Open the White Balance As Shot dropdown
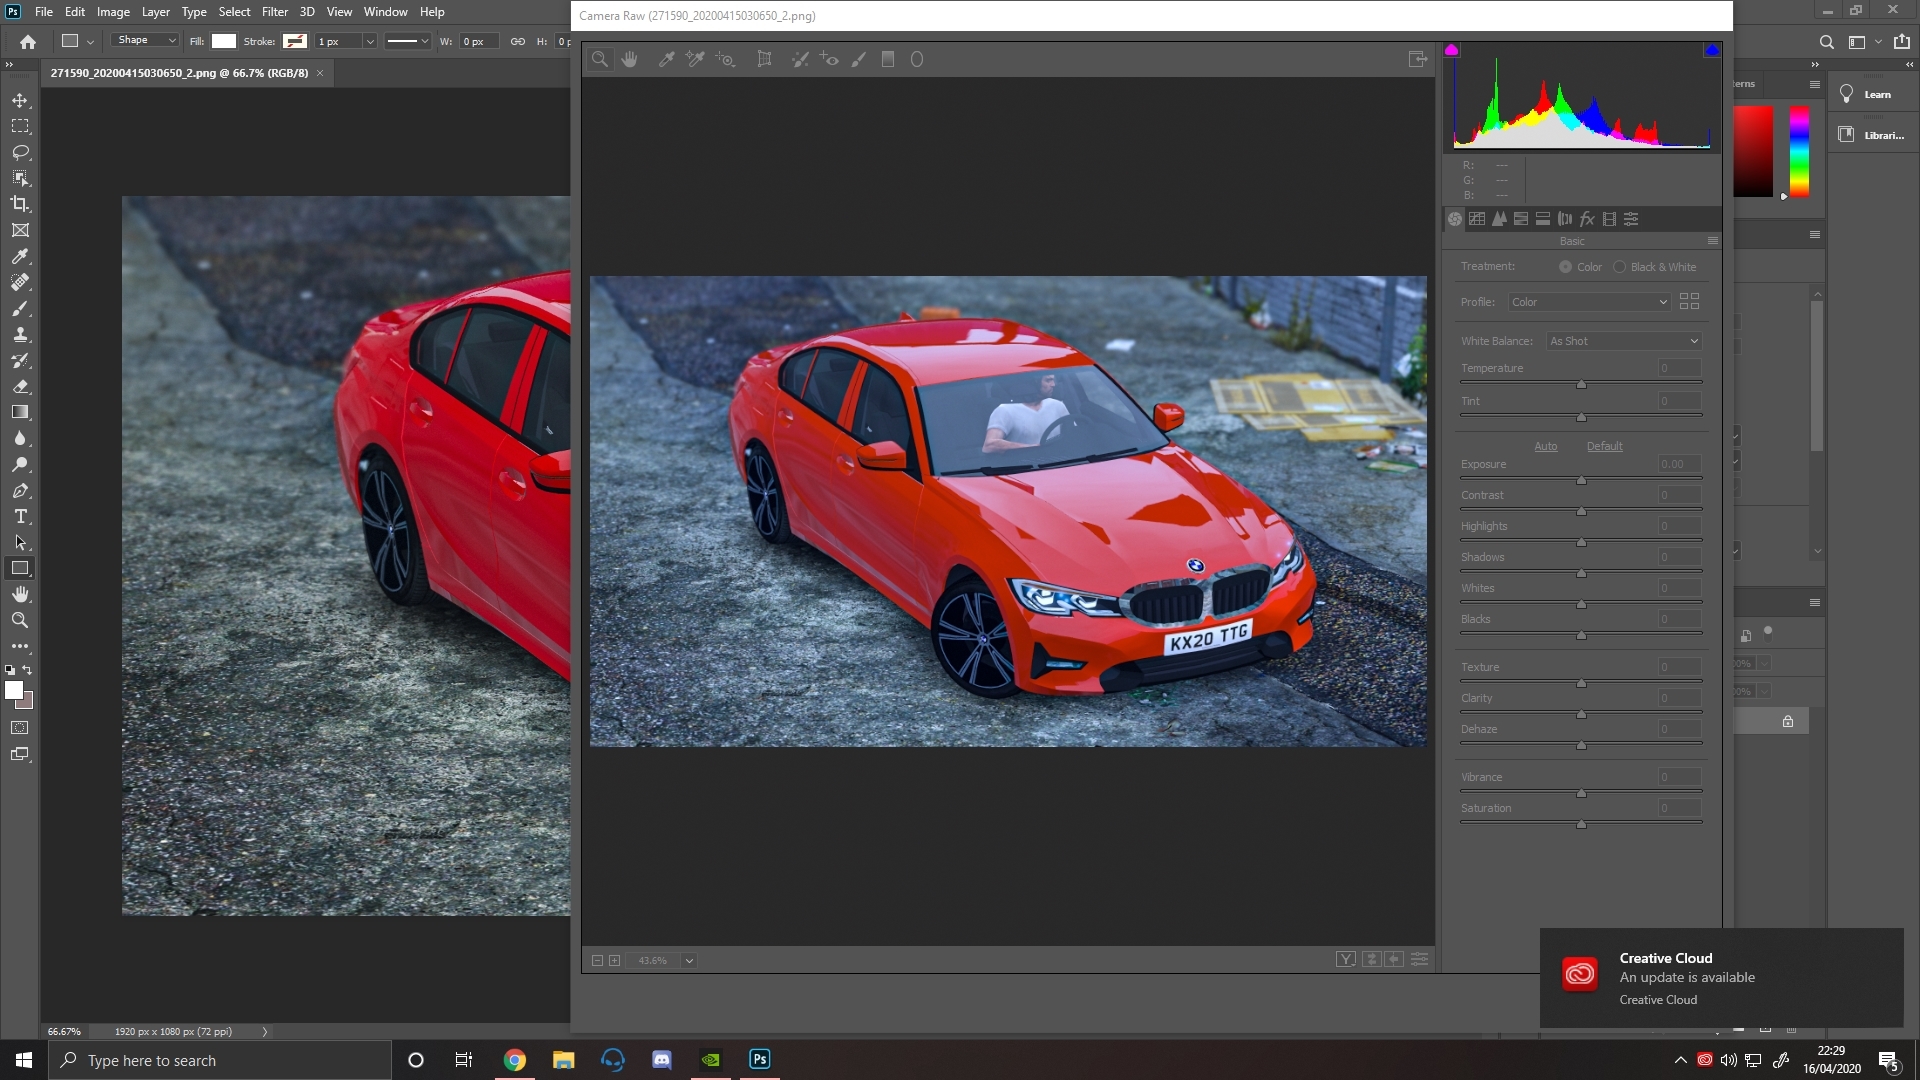The image size is (1920, 1080). [x=1623, y=341]
